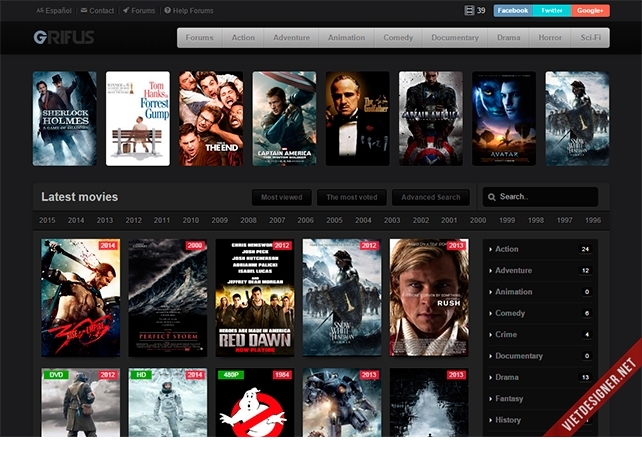642x462 pixels.
Task: Filter movies by year 2014
Action: pyautogui.click(x=76, y=220)
